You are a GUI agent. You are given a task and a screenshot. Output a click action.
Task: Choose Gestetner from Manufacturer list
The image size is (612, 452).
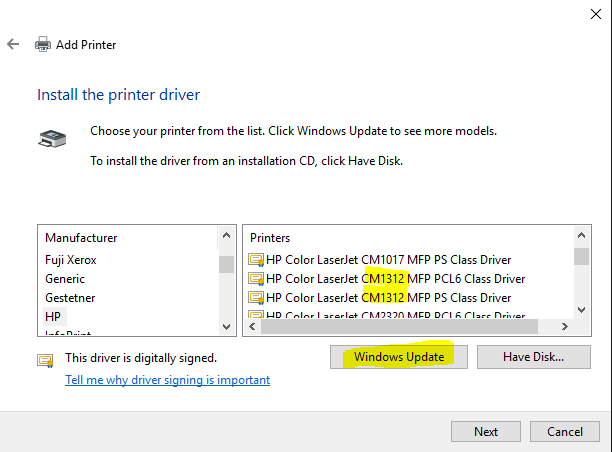(x=71, y=298)
